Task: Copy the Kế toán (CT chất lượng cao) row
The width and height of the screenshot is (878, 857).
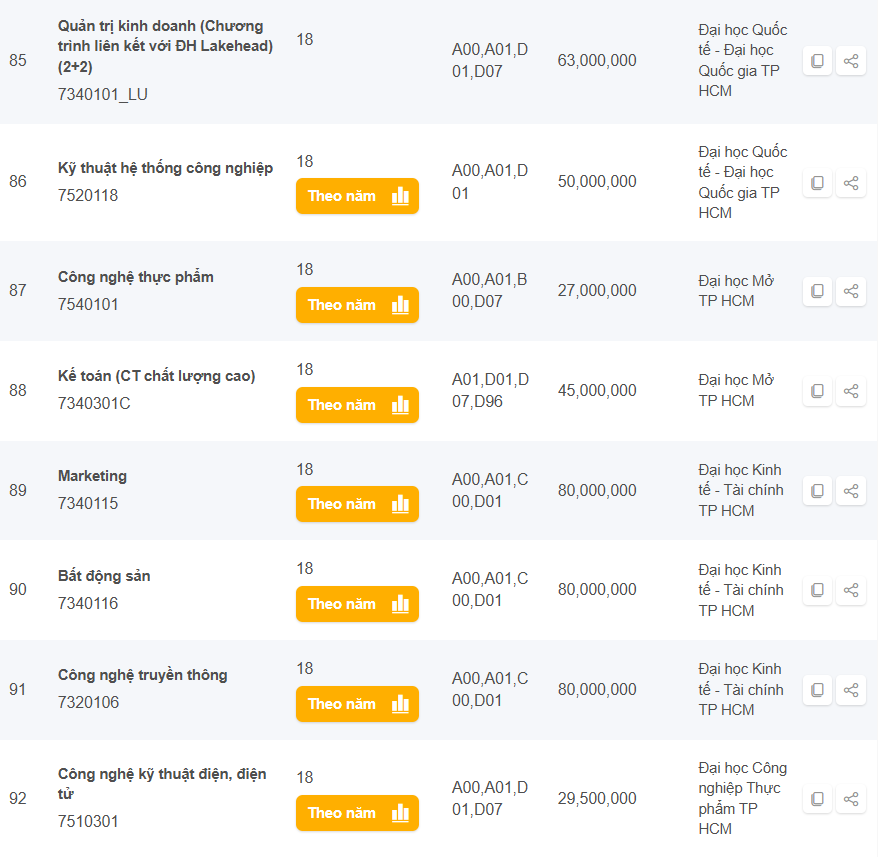Action: point(817,391)
